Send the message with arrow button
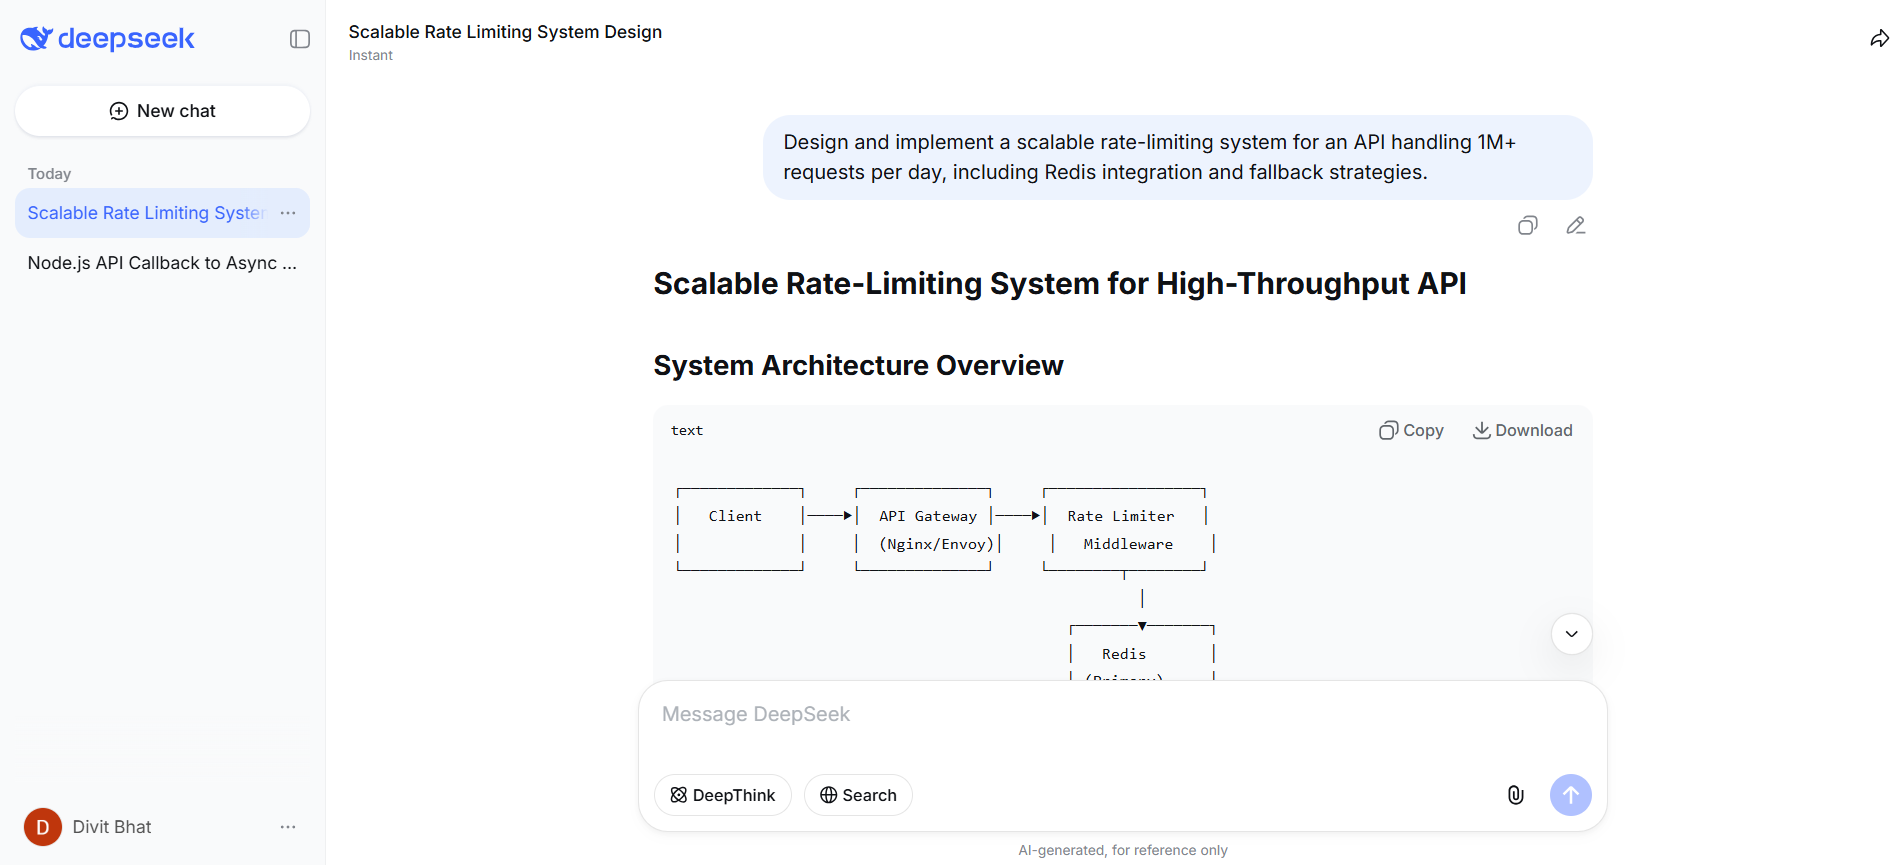Viewport: 1903px width, 865px height. coord(1571,795)
